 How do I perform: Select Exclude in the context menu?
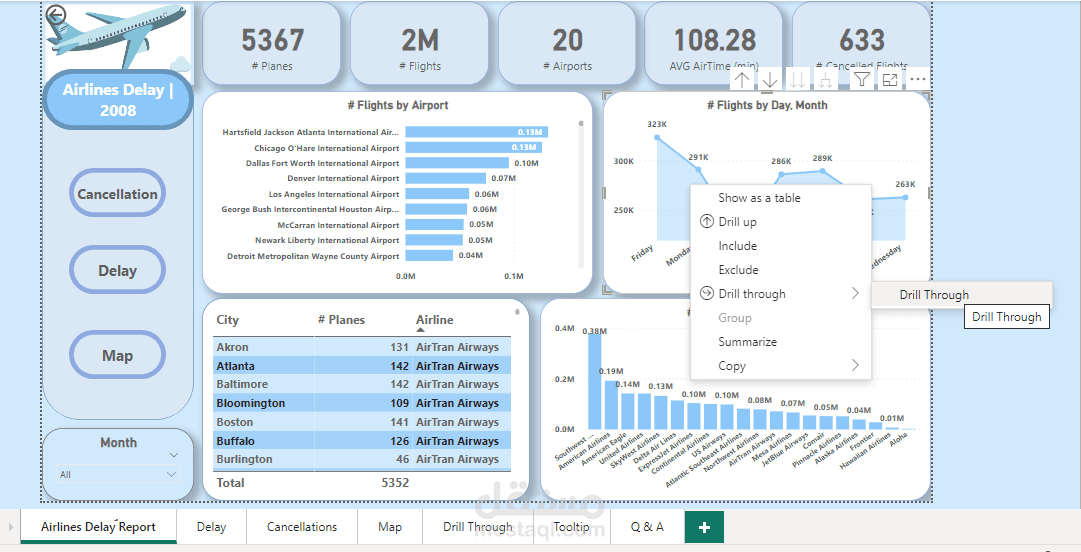click(738, 270)
